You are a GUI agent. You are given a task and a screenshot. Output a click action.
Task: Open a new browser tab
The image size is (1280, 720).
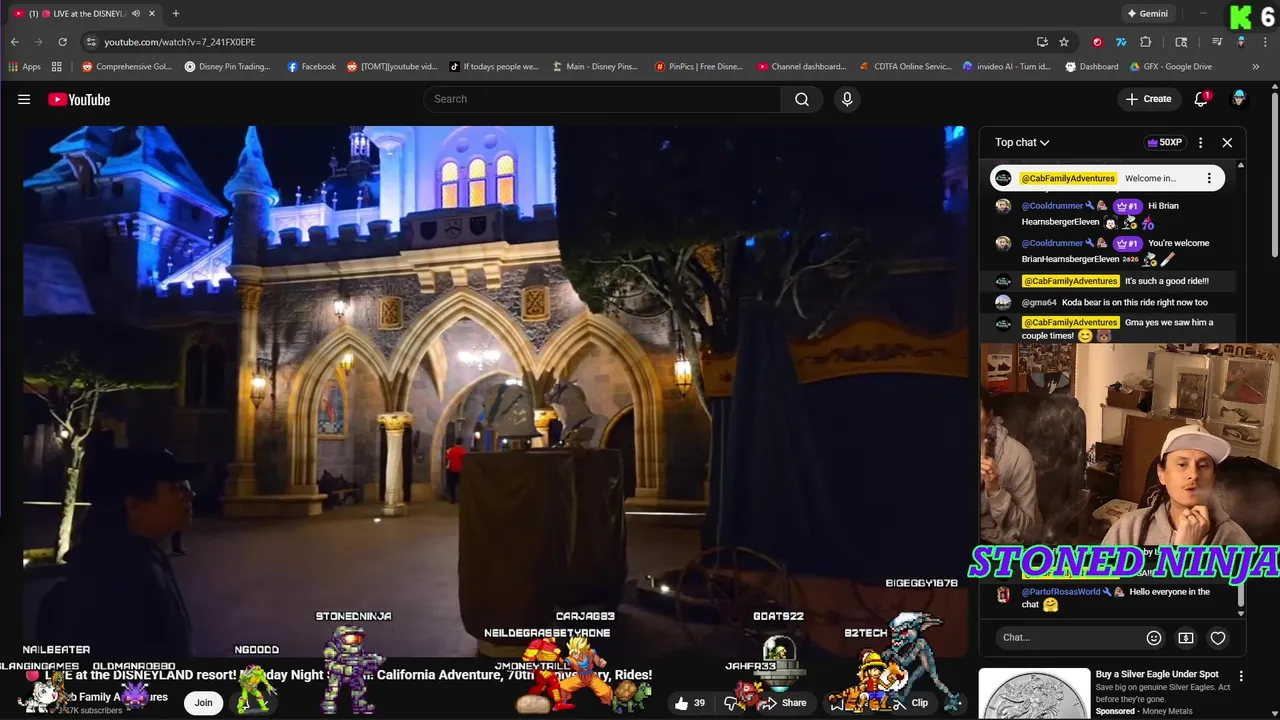tap(176, 13)
